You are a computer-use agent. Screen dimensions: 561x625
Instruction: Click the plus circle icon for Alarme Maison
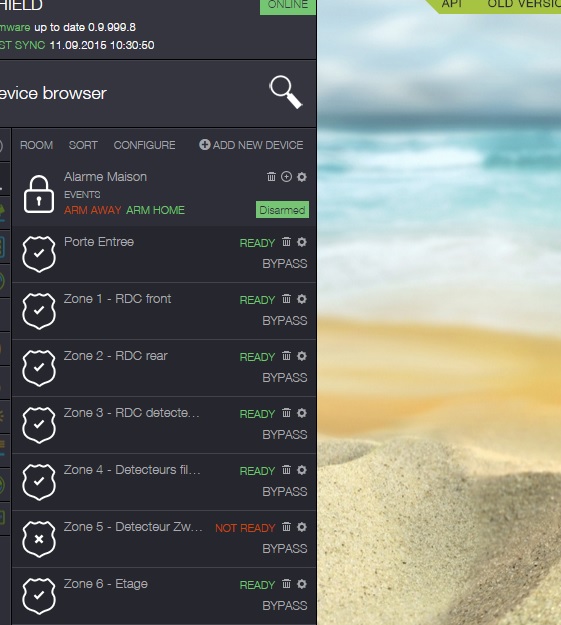(x=286, y=177)
